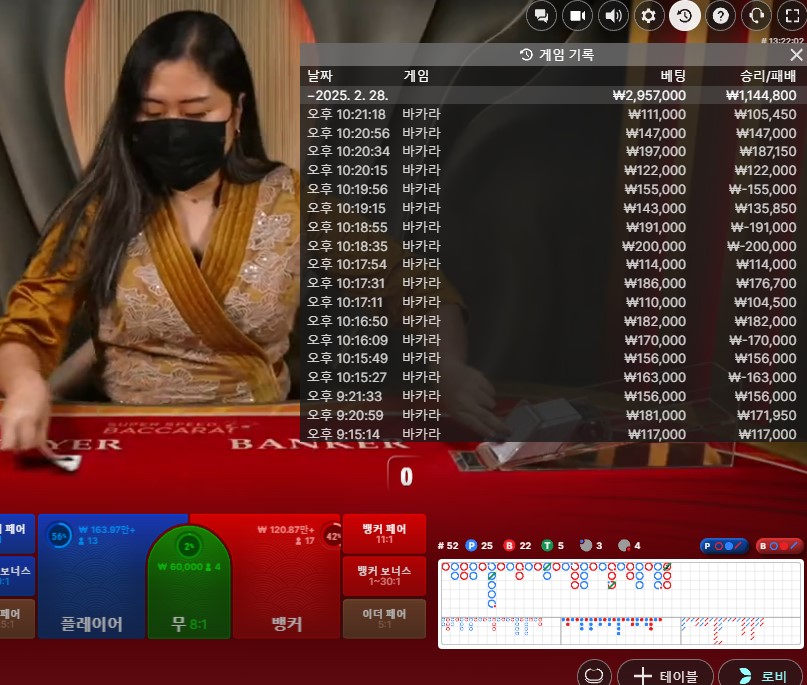
Task: Expand the 2025. 2. 28. date summary row
Action: click(x=552, y=95)
